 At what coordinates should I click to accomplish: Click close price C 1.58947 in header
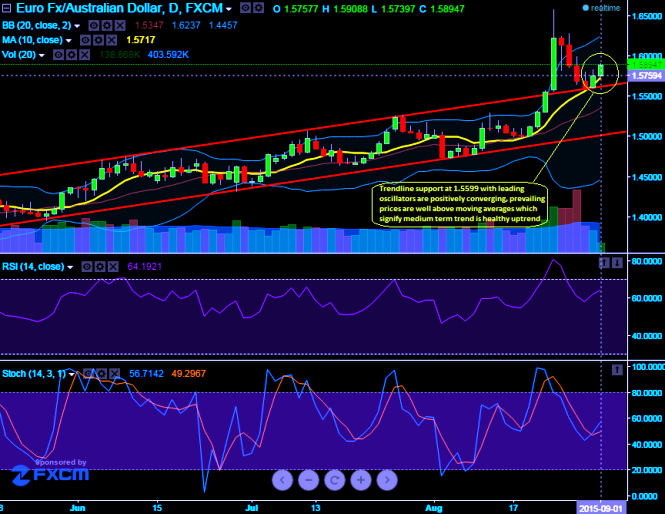pyautogui.click(x=442, y=9)
